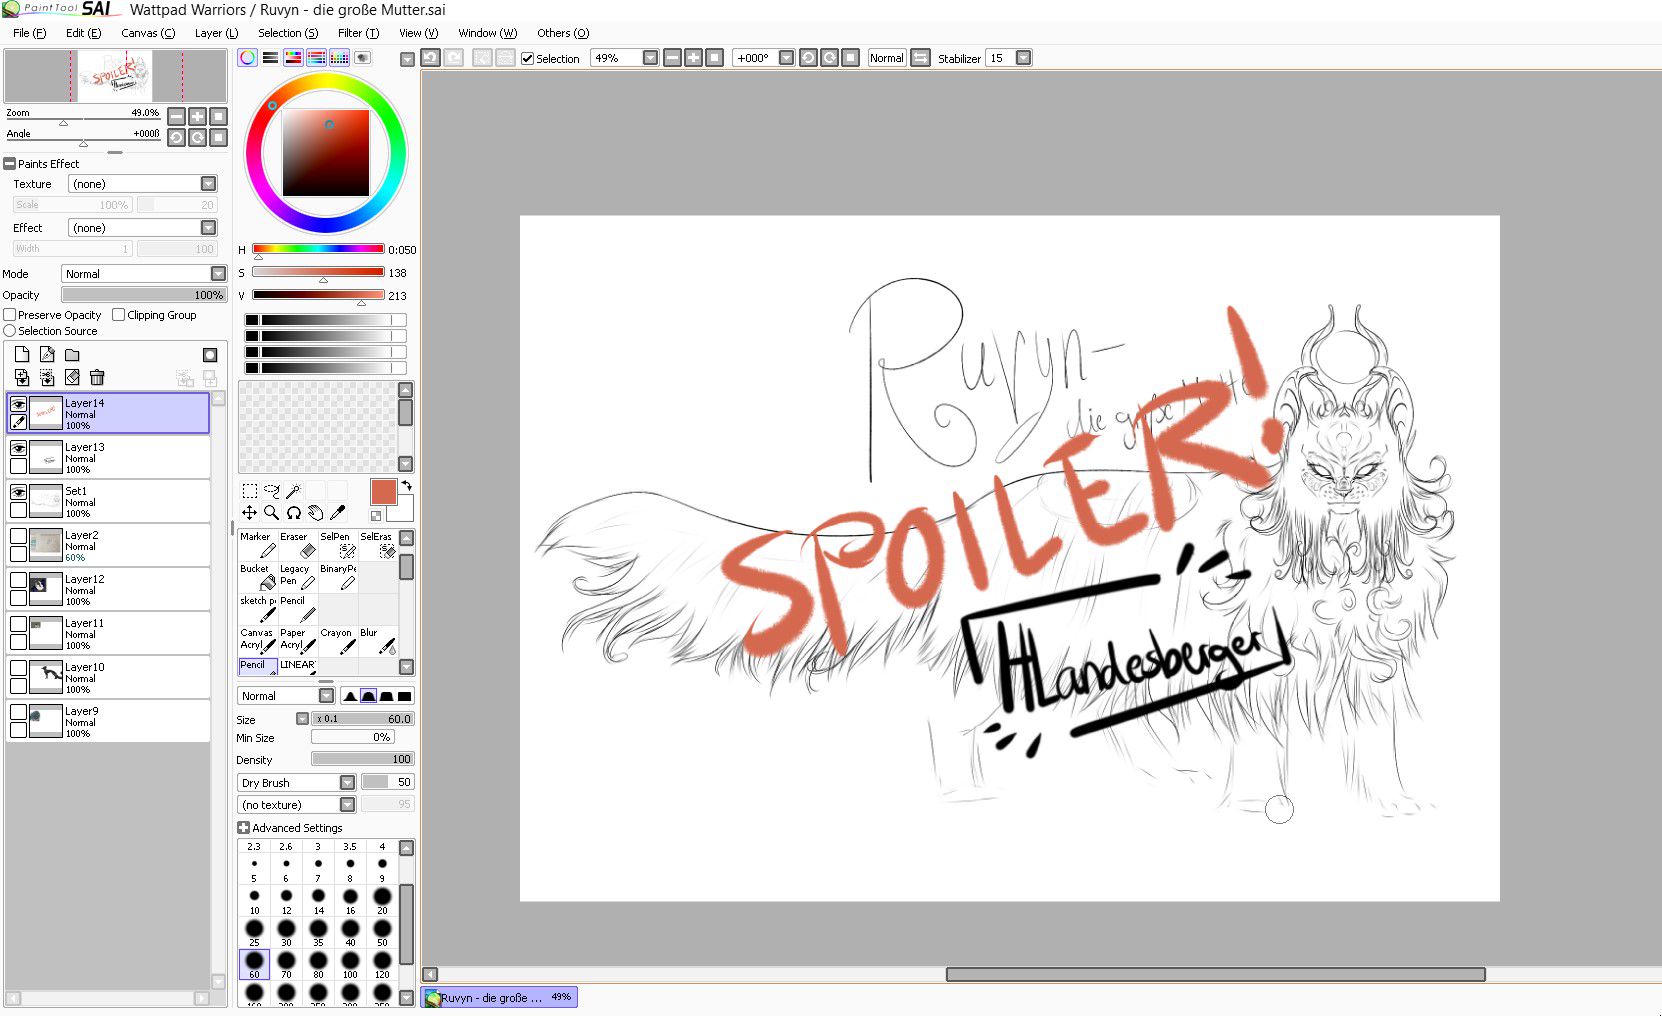Select the Layer11 layer
This screenshot has width=1662, height=1016.
[x=108, y=634]
